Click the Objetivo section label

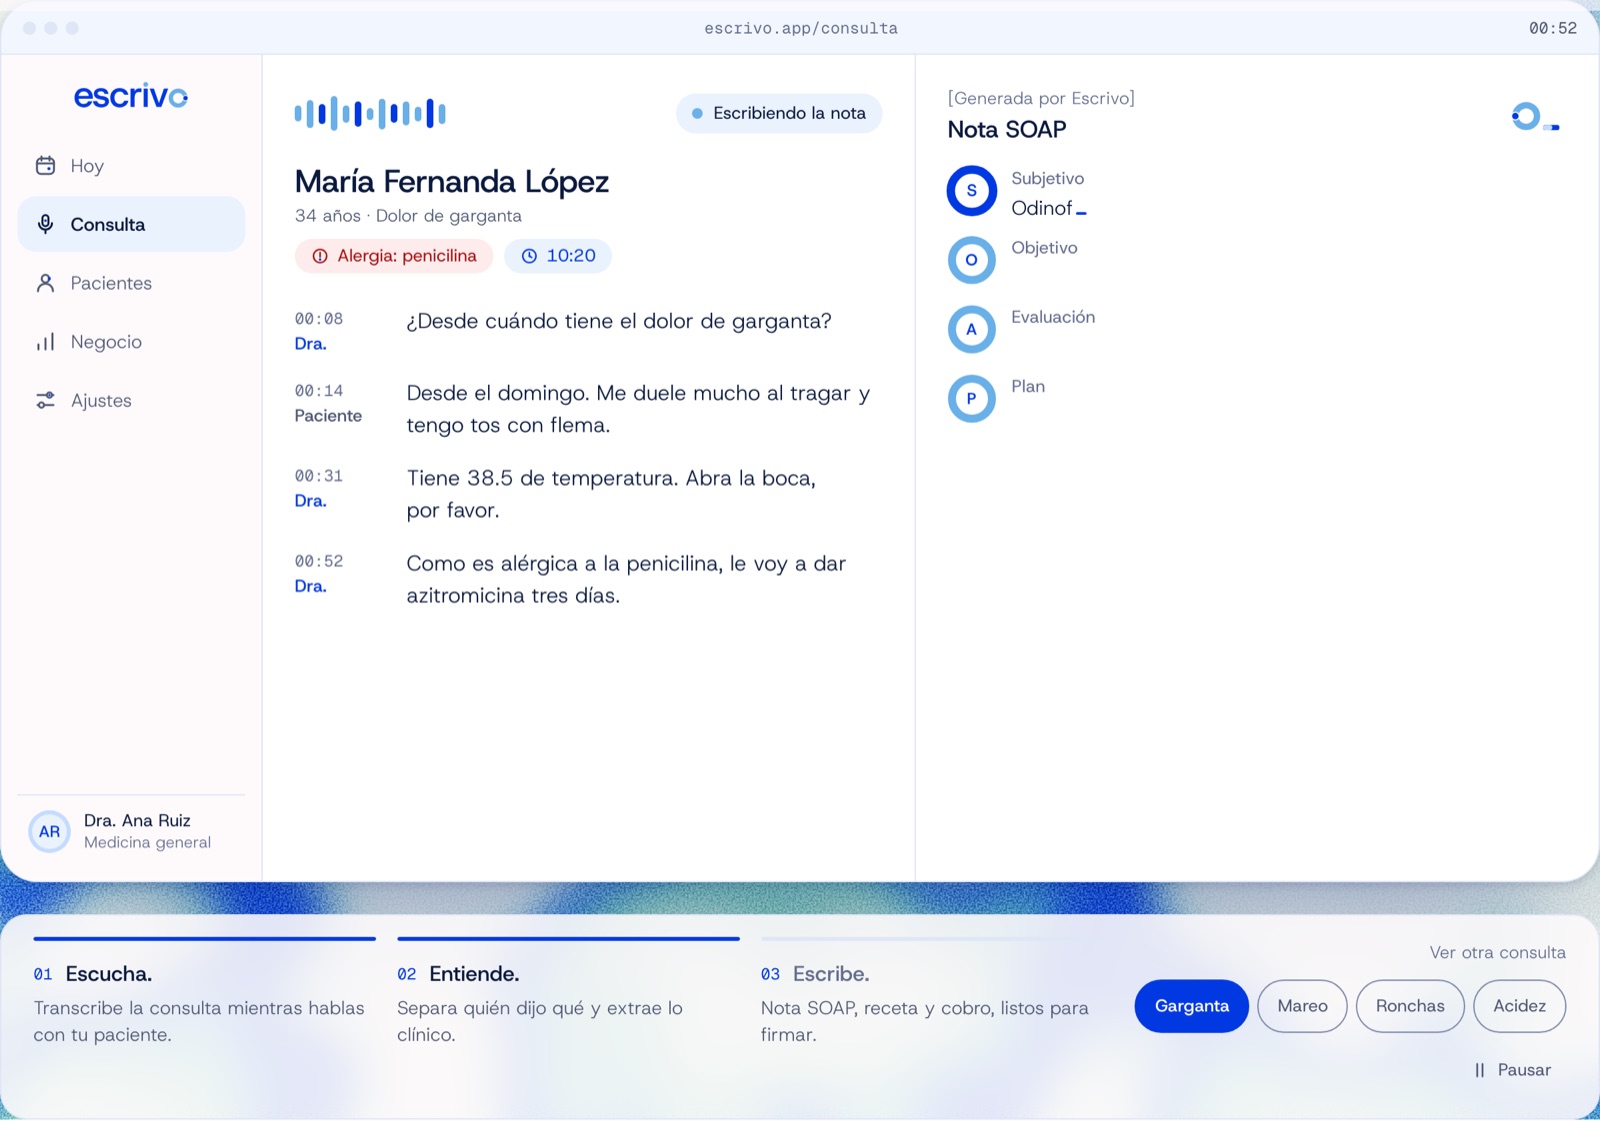[x=1044, y=248]
